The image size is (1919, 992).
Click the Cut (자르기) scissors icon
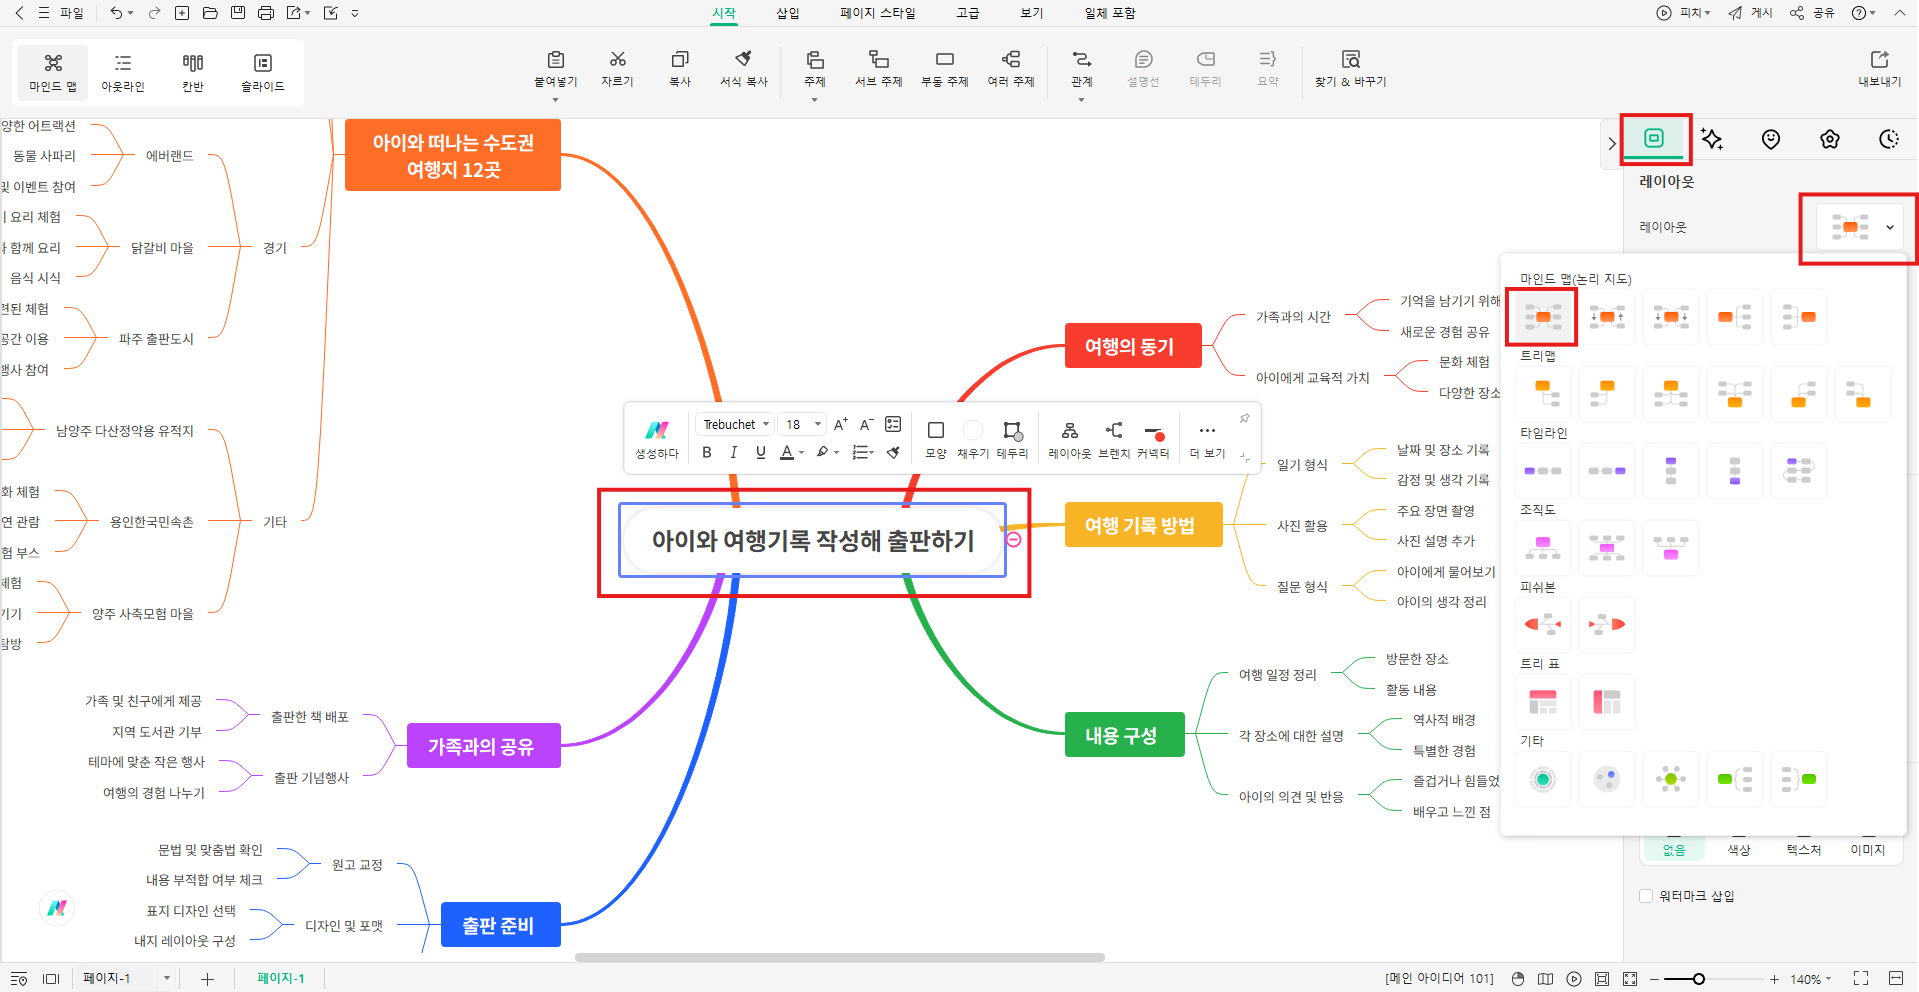point(618,60)
